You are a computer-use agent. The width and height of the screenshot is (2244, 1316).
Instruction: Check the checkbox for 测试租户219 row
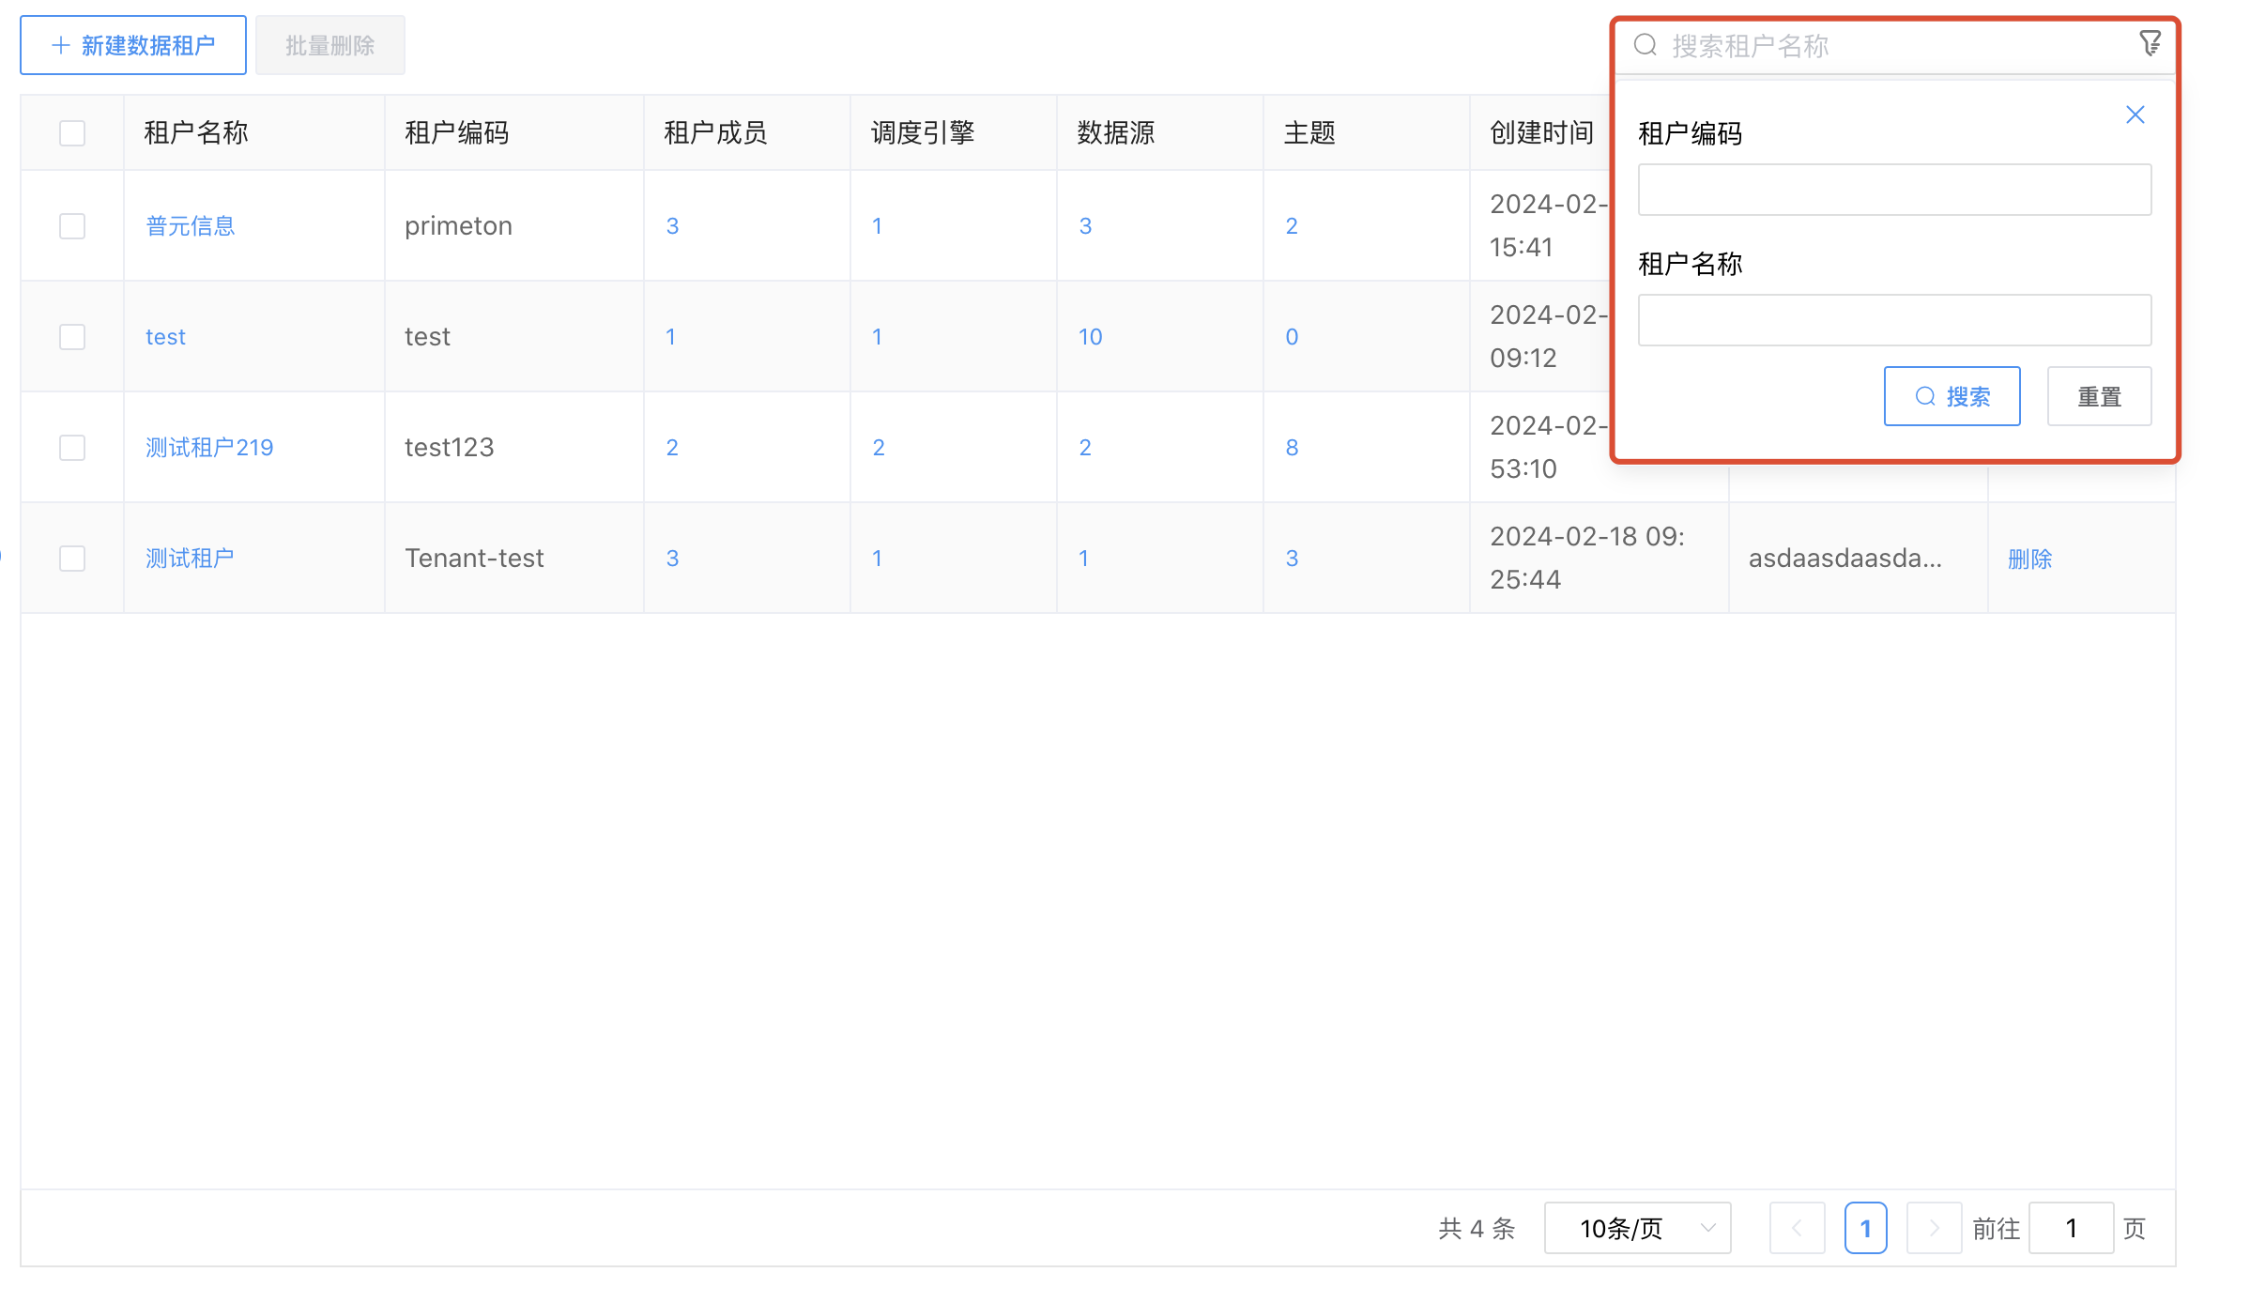tap(71, 448)
